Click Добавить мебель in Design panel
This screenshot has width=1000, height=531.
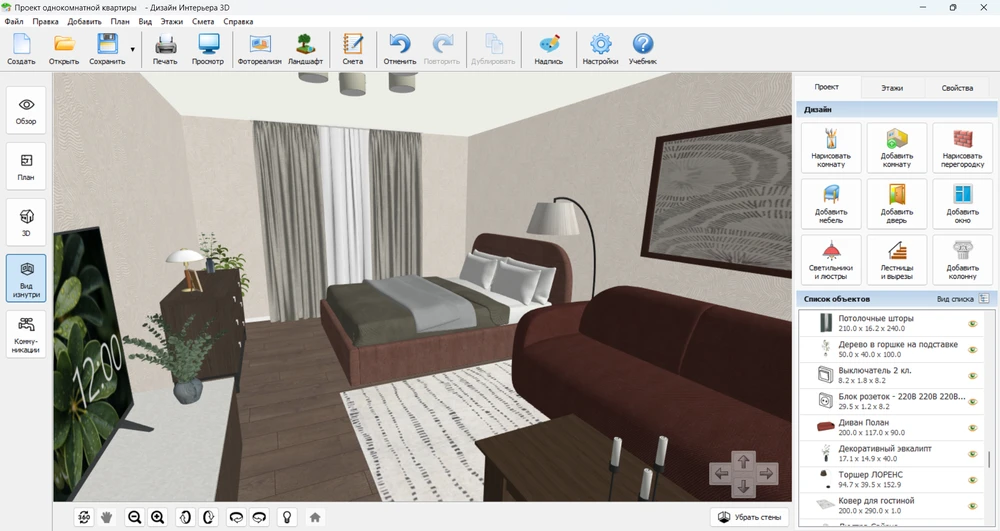pyautogui.click(x=831, y=205)
